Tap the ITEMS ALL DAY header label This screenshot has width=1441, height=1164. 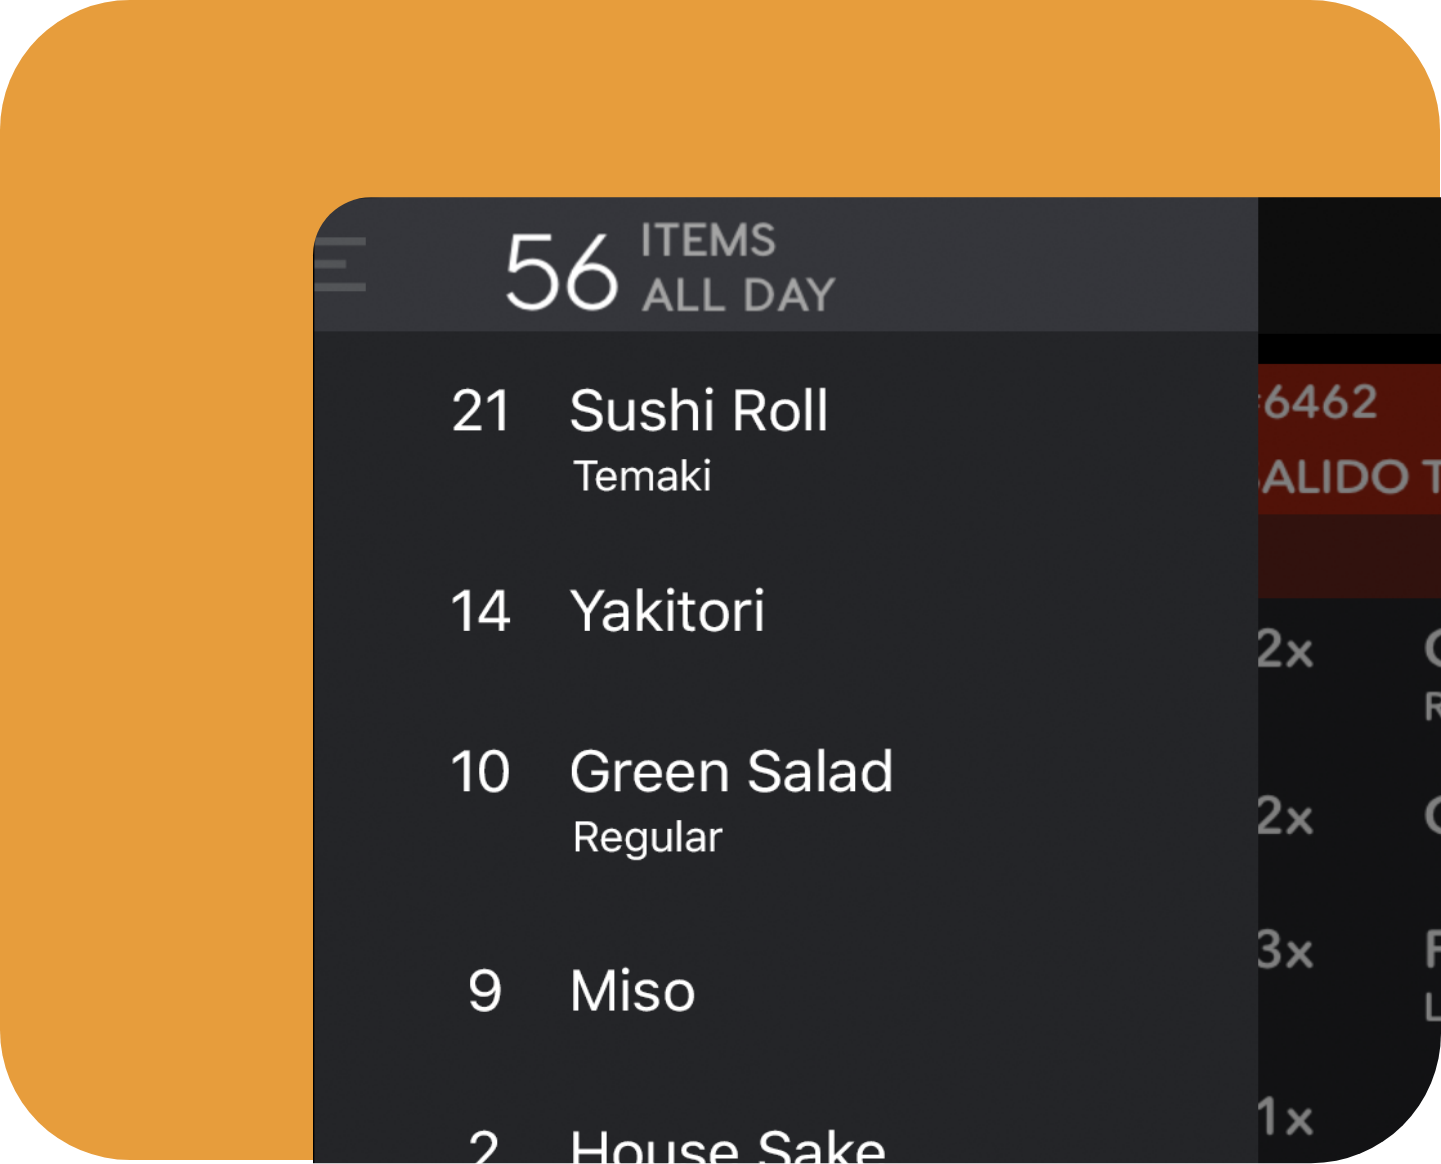737,268
